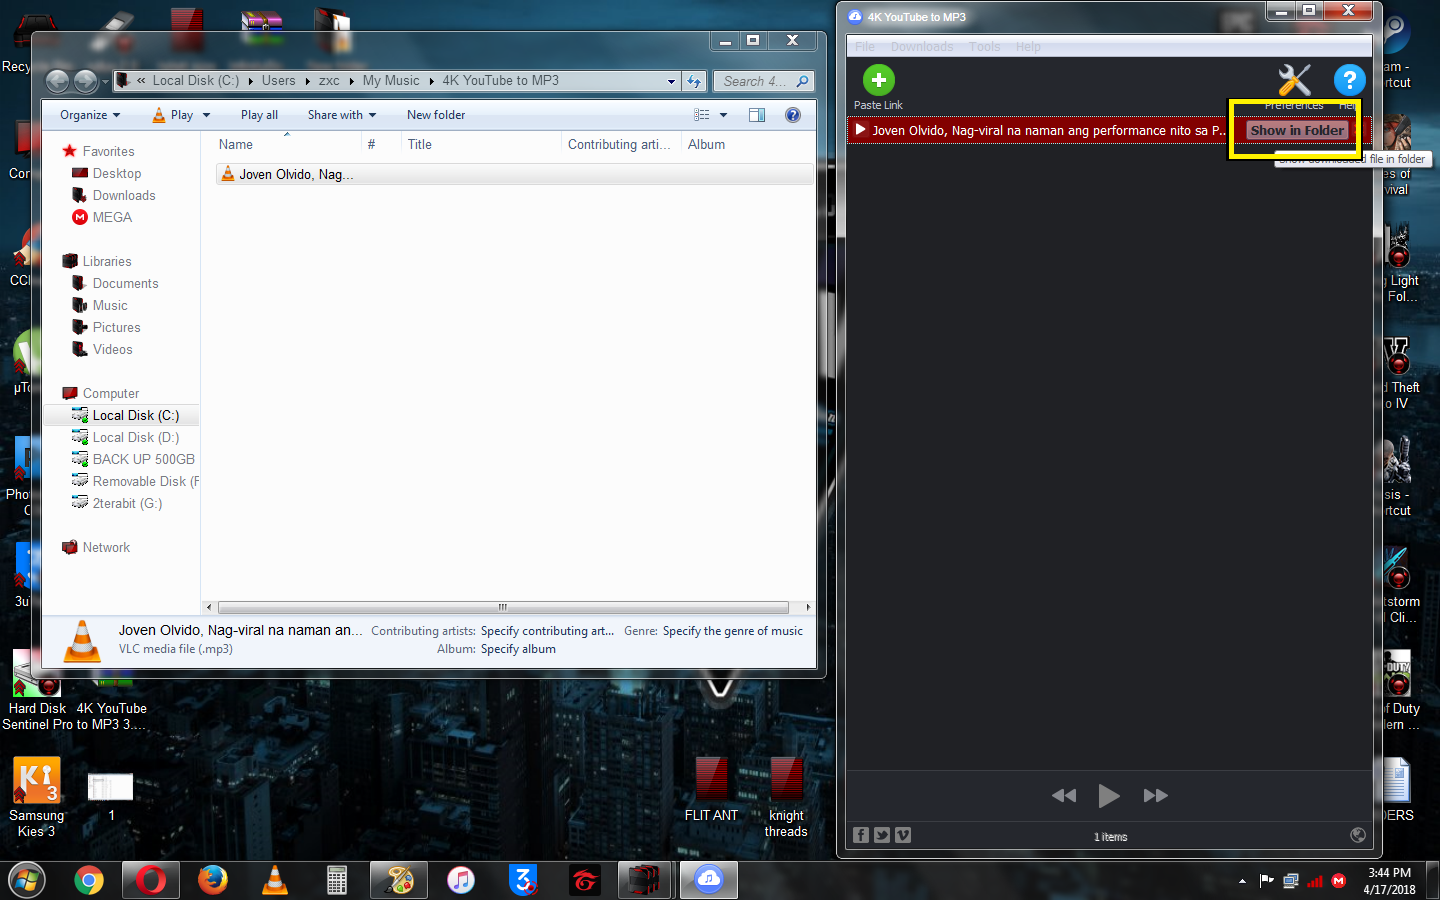This screenshot has height=900, width=1440.
Task: Click New folder in Explorer toolbar
Action: 436,115
